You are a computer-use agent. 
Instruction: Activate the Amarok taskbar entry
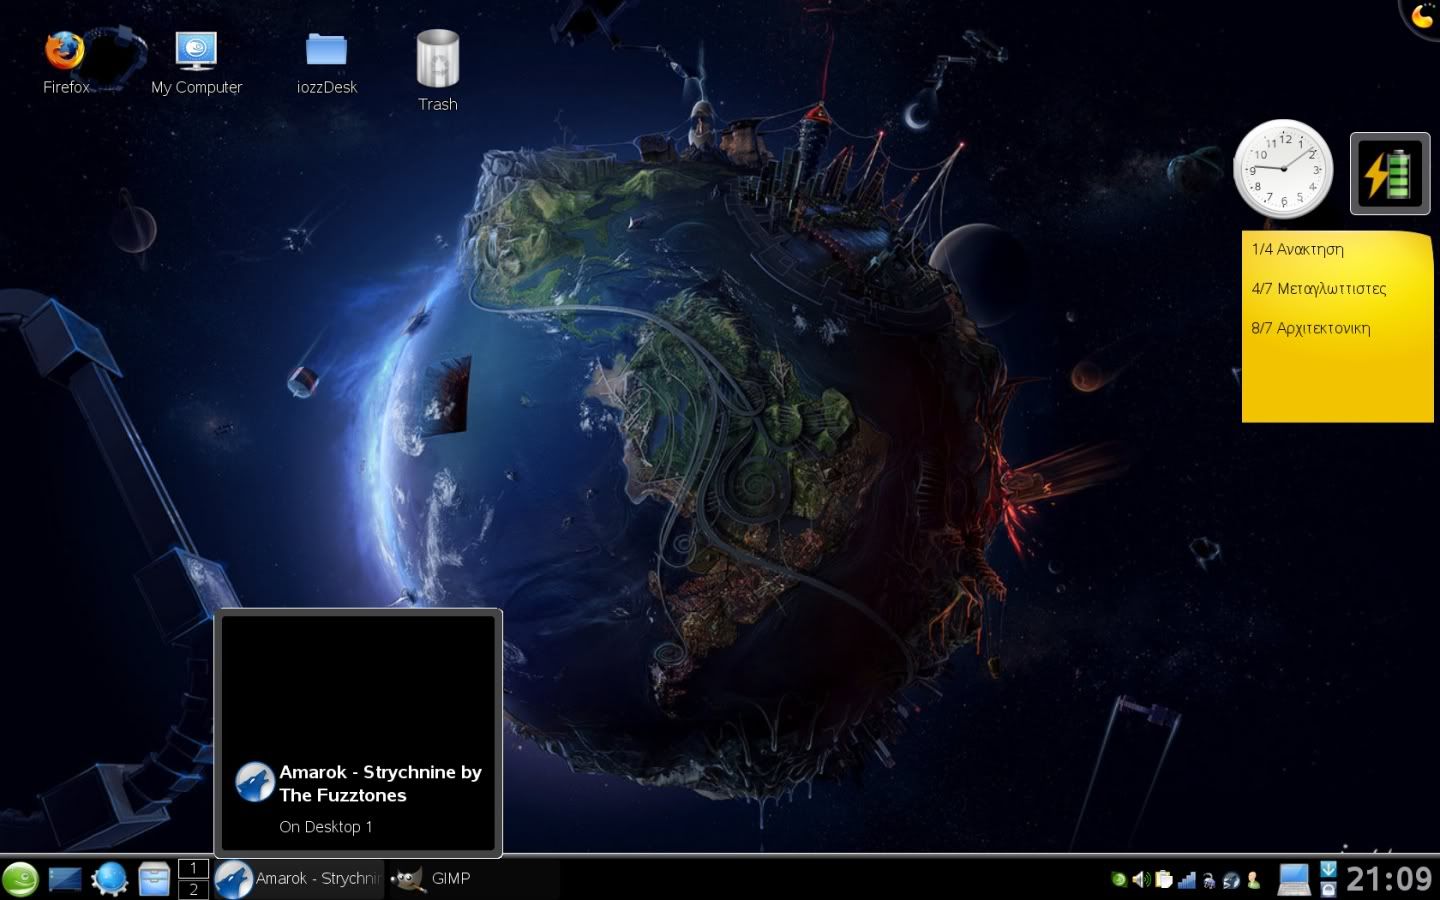pos(299,879)
